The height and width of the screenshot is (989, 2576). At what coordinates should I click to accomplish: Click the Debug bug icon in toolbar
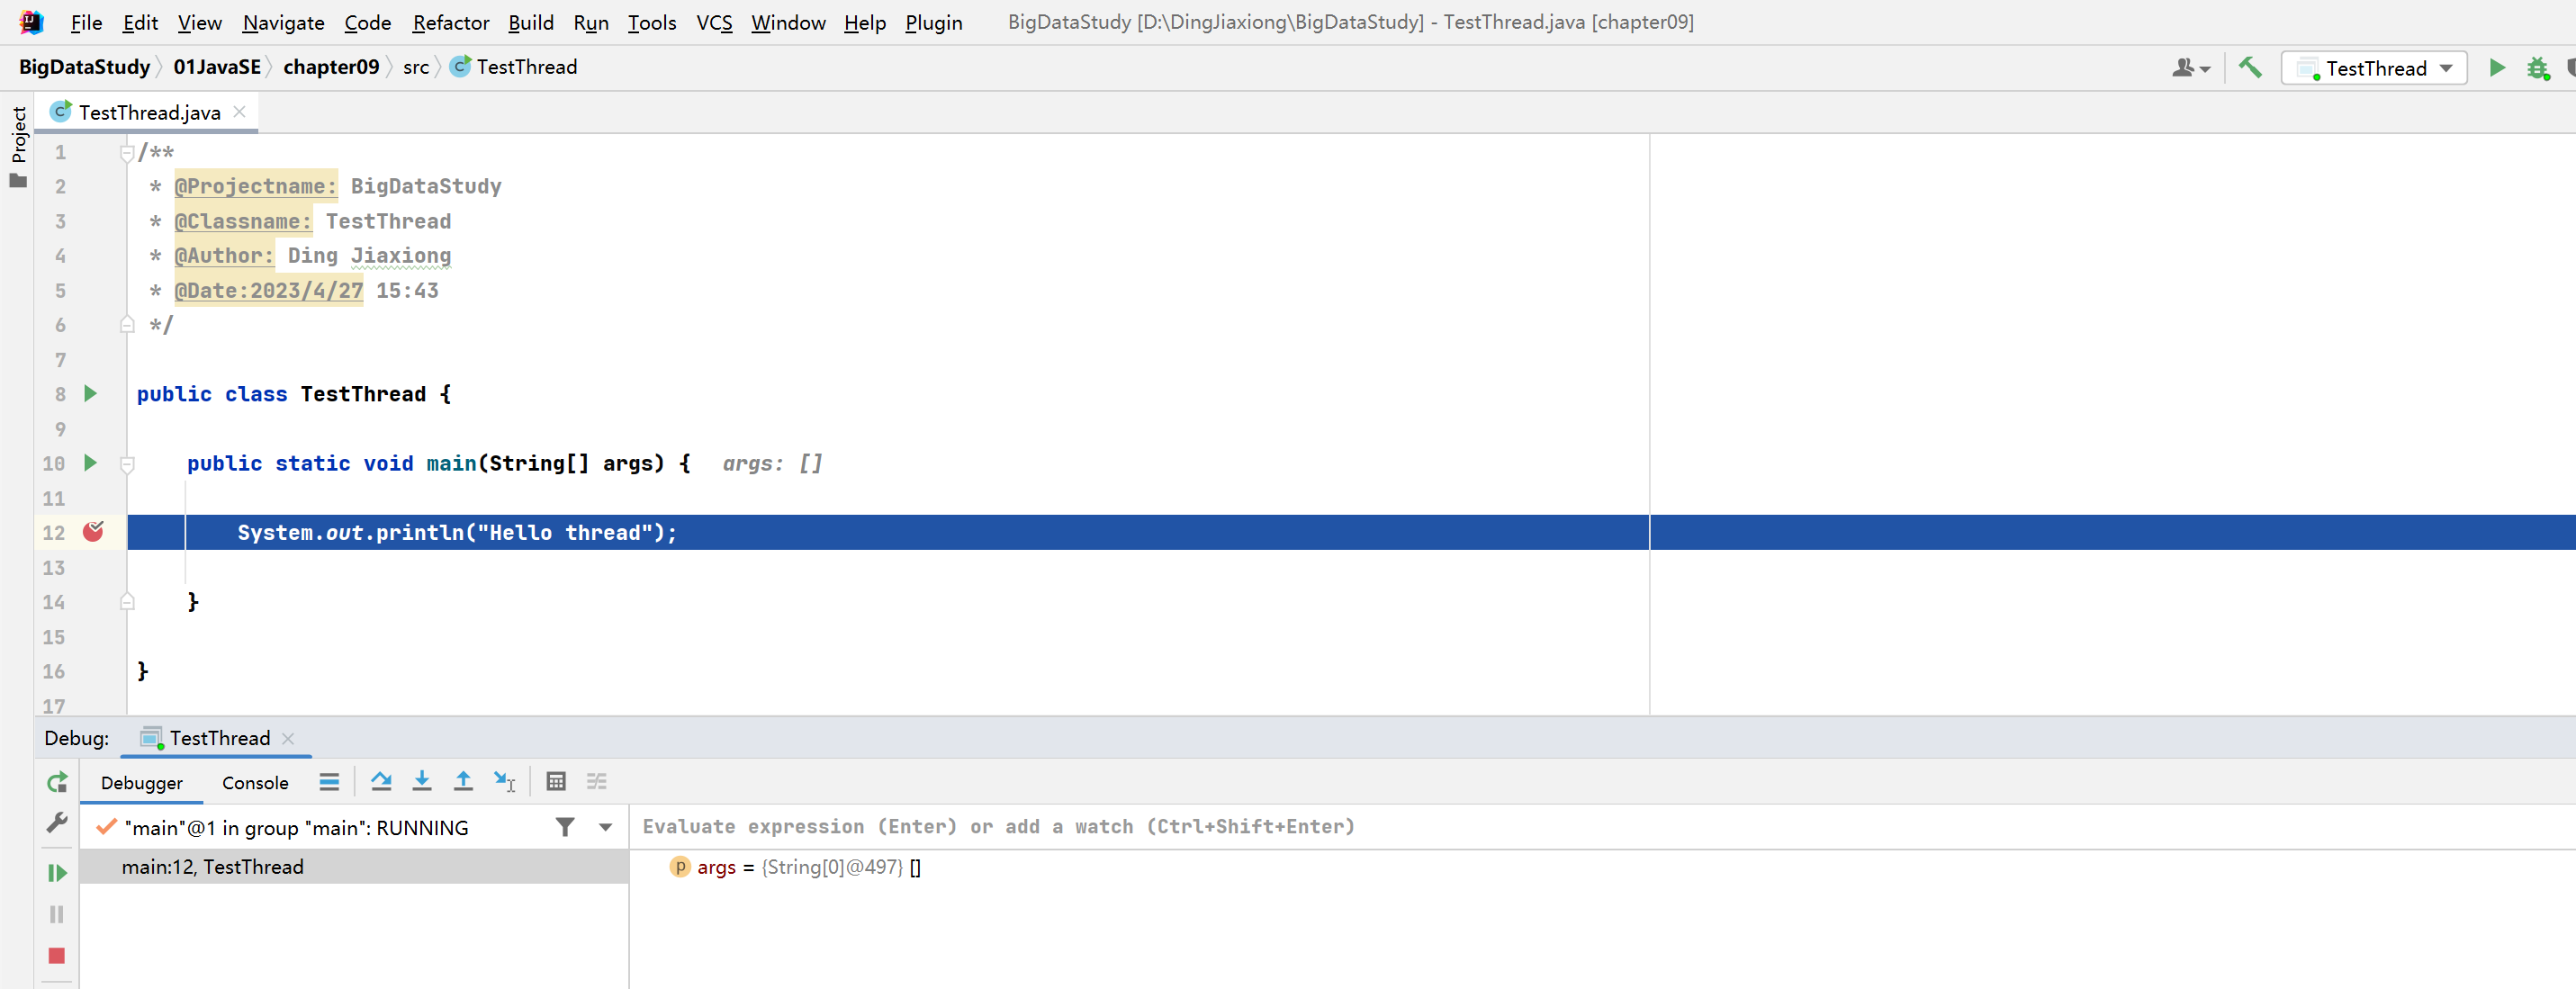click(2538, 68)
